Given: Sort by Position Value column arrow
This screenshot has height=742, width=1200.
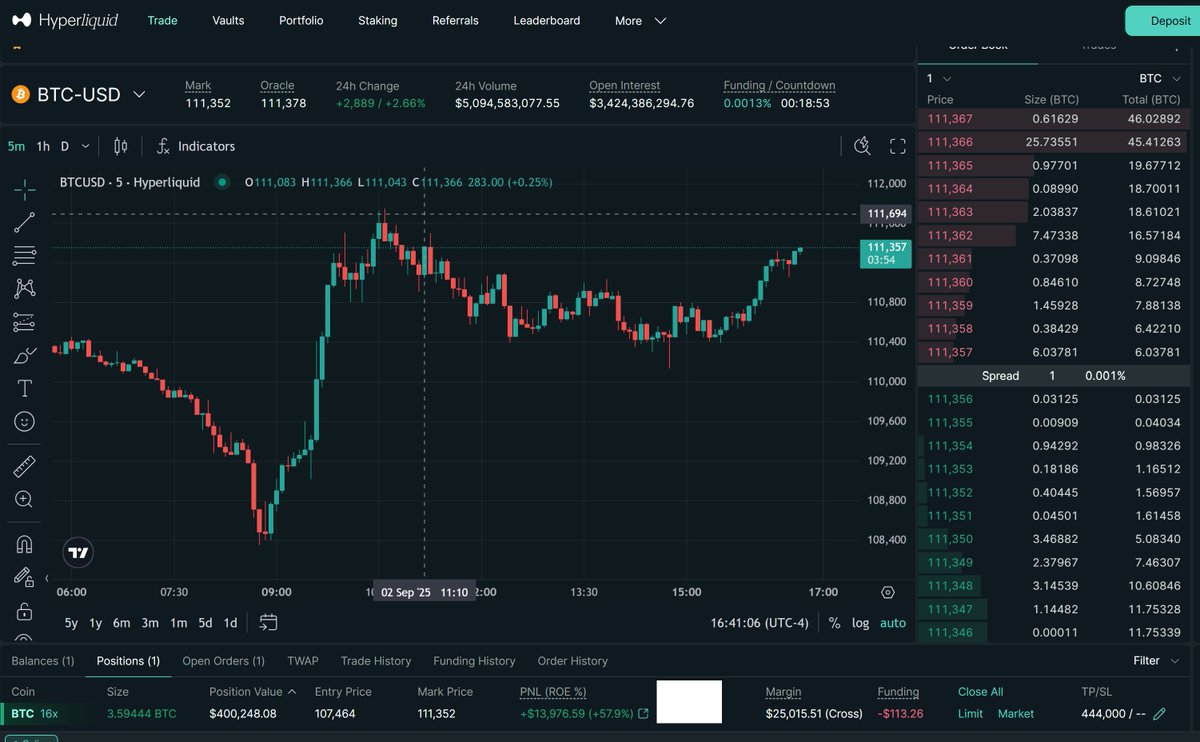Looking at the screenshot, I should (x=292, y=691).
